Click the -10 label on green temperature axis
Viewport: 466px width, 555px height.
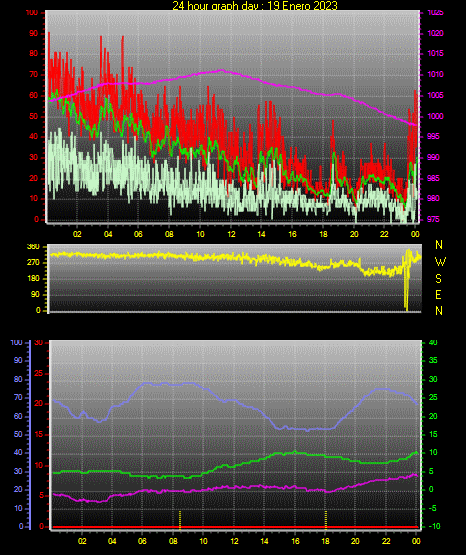435,526
